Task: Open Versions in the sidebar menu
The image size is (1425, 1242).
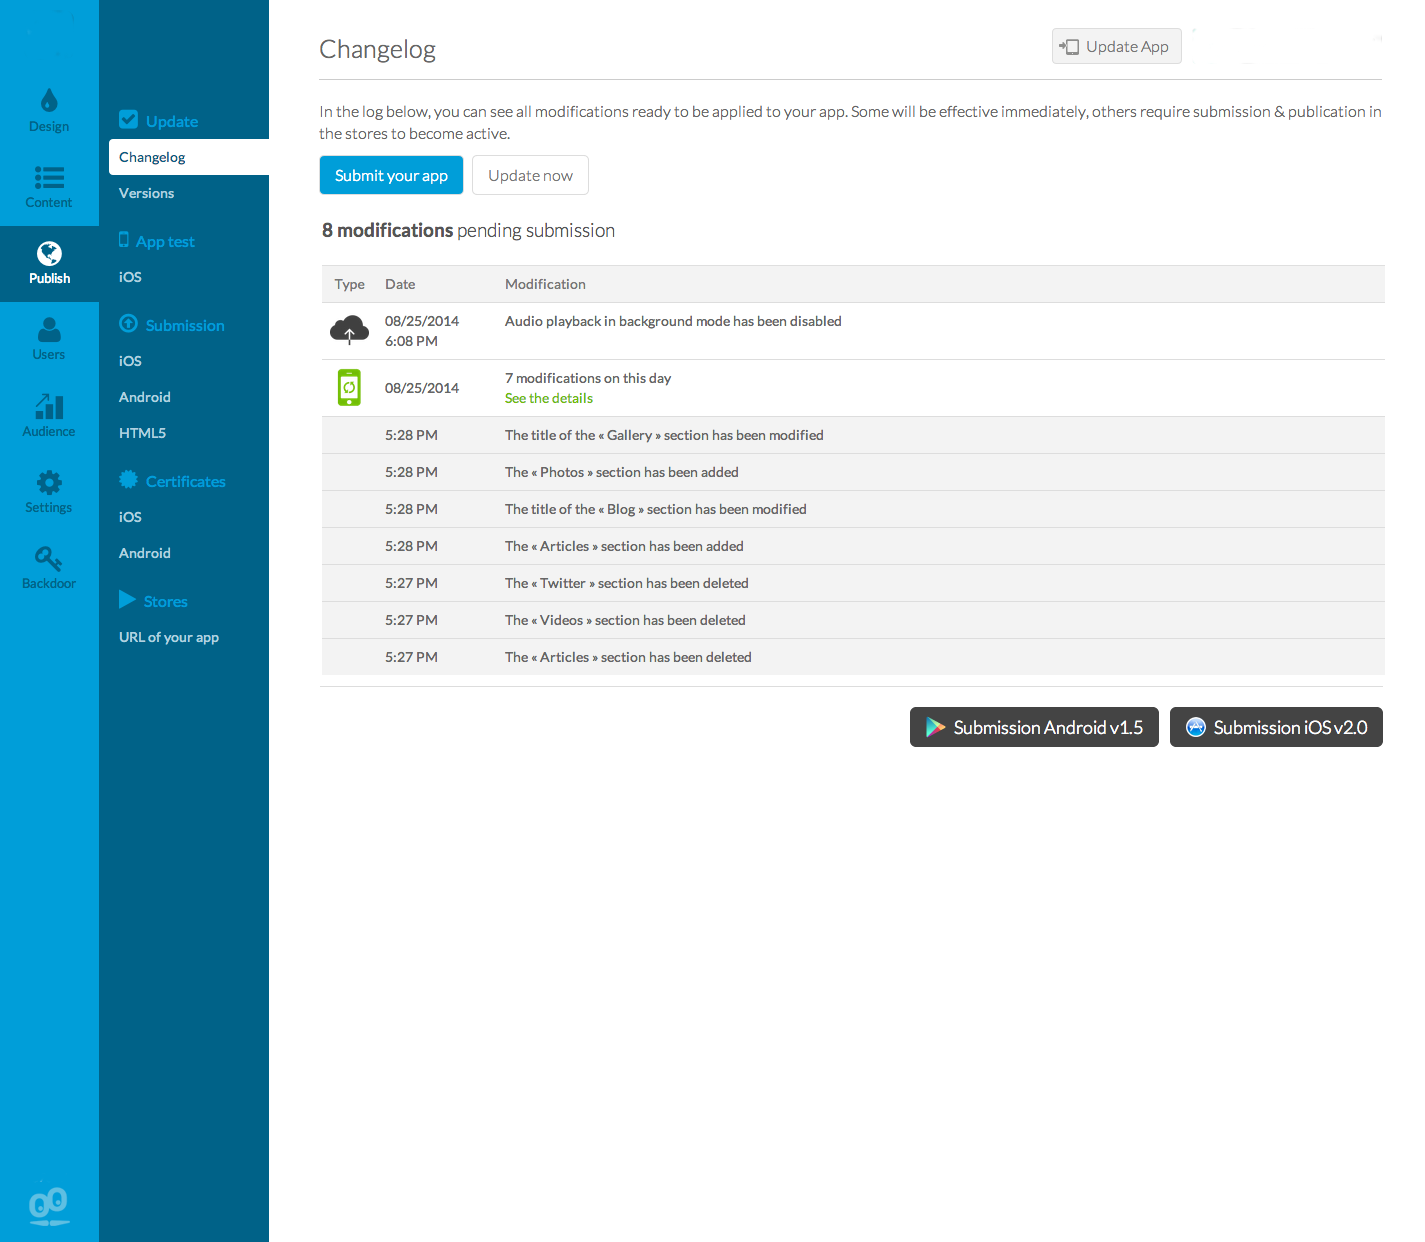Action: click(147, 193)
